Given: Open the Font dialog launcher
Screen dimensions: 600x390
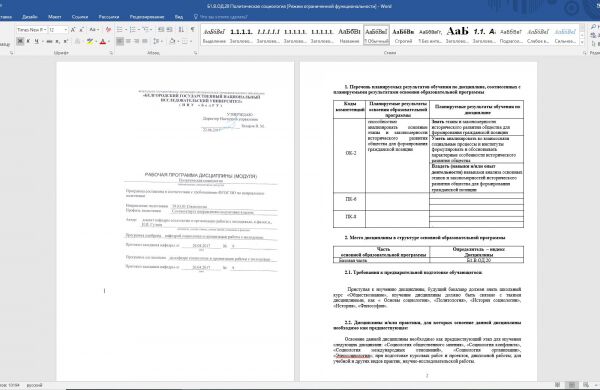Looking at the screenshot, I should pyautogui.click(x=111, y=53).
